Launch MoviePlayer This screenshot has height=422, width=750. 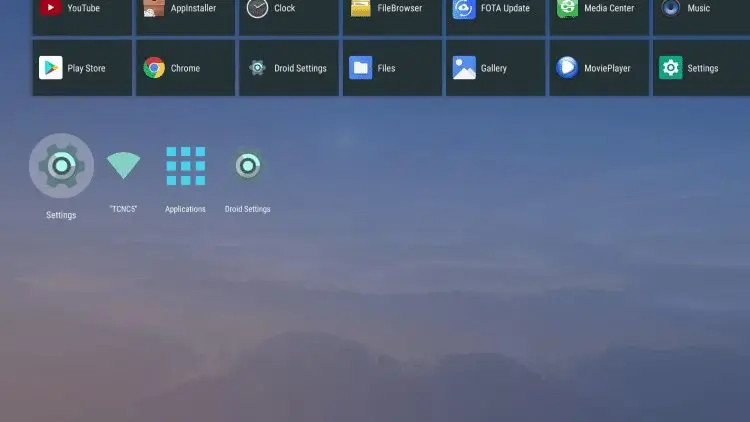(599, 68)
